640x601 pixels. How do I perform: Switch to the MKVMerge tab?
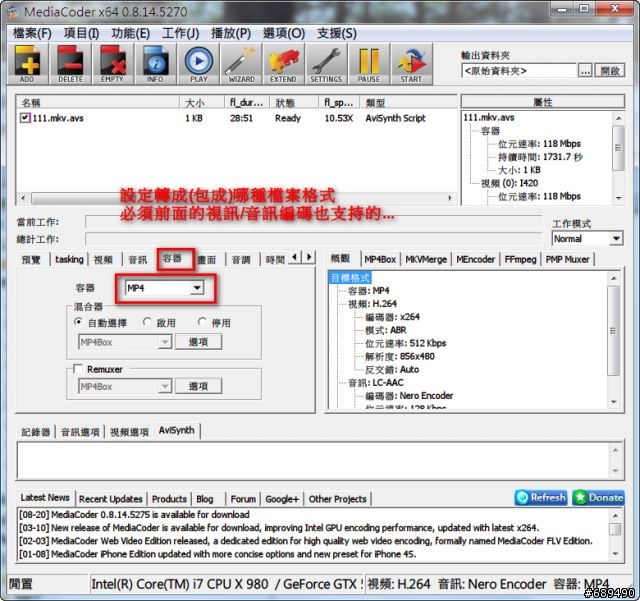coord(426,259)
